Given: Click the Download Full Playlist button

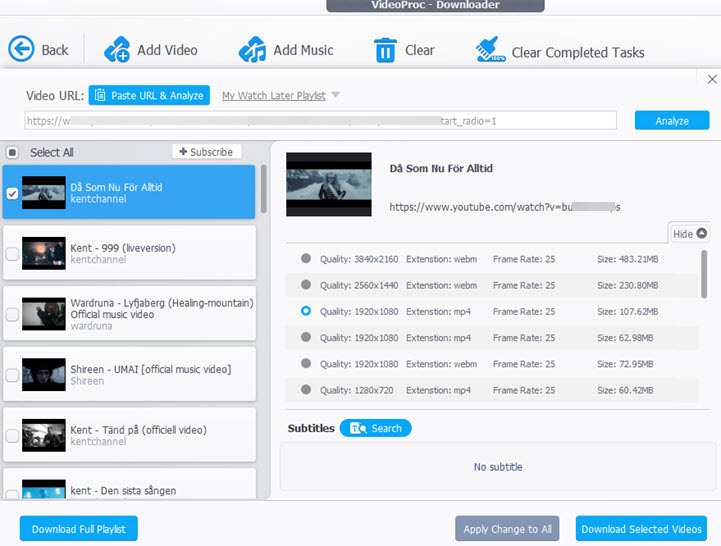Looking at the screenshot, I should pyautogui.click(x=78, y=528).
